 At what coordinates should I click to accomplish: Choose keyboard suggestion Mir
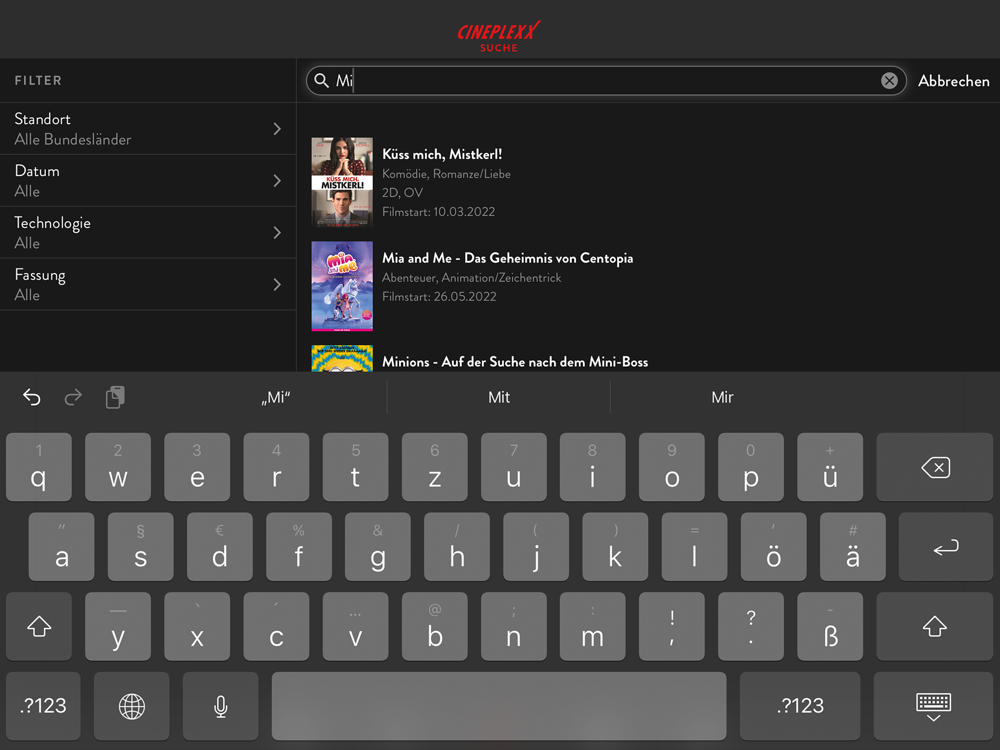coord(722,397)
